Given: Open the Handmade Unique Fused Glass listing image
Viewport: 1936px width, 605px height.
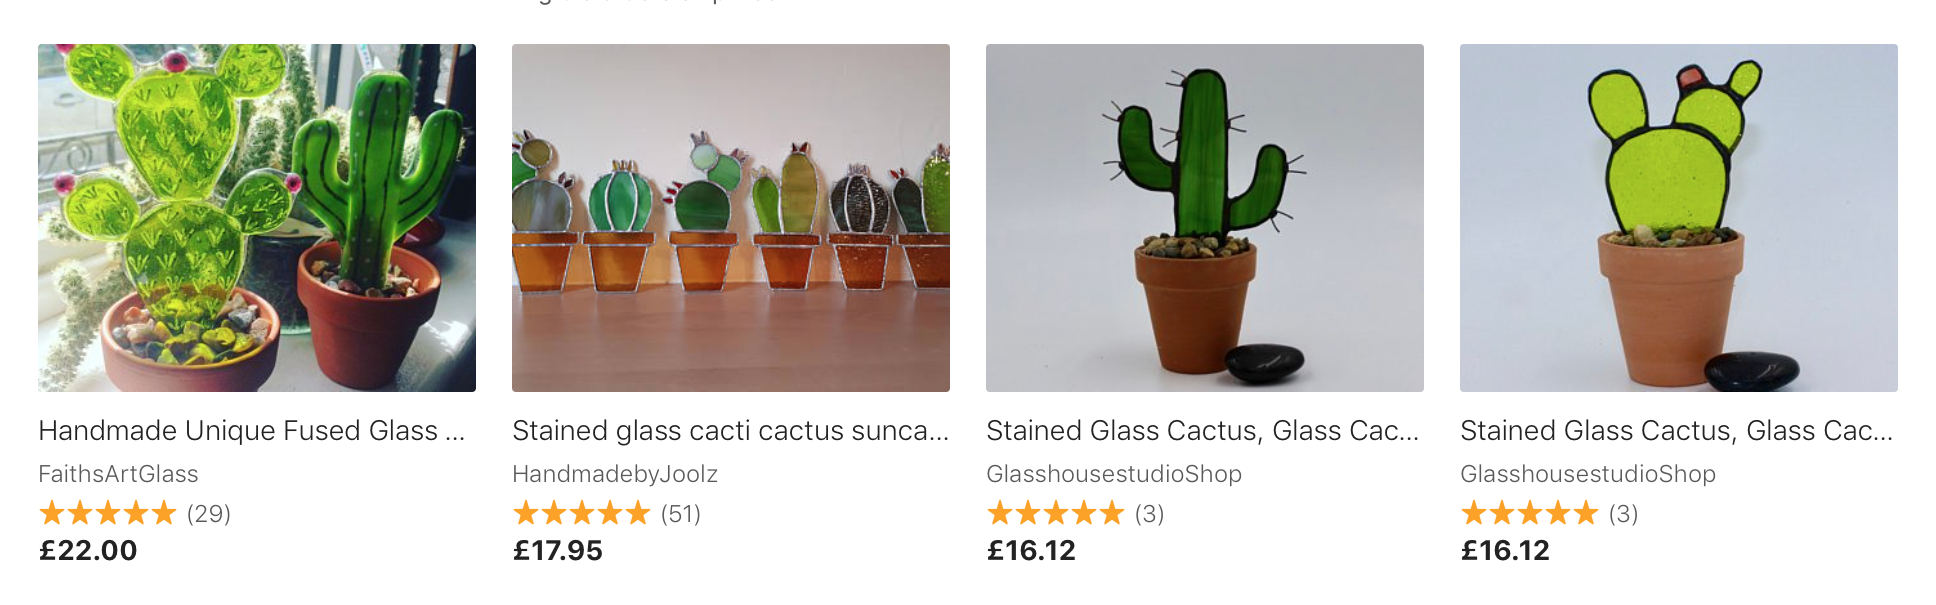Looking at the screenshot, I should click(x=257, y=218).
